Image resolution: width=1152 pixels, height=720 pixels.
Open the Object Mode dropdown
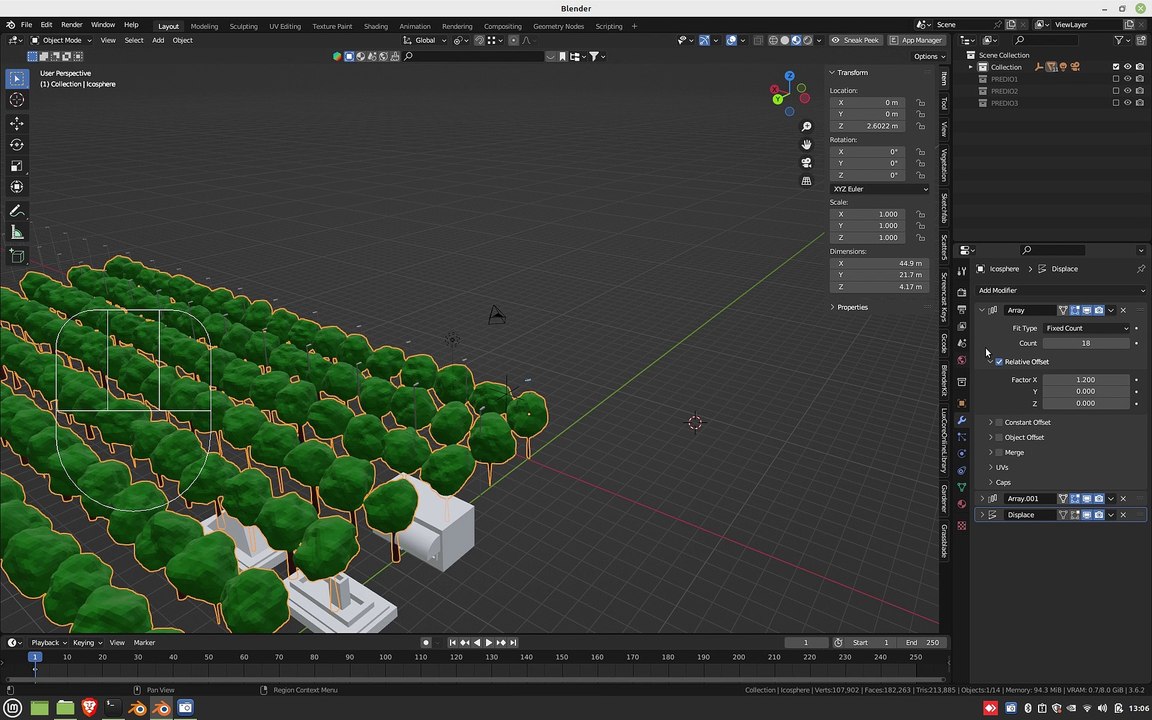pos(62,40)
